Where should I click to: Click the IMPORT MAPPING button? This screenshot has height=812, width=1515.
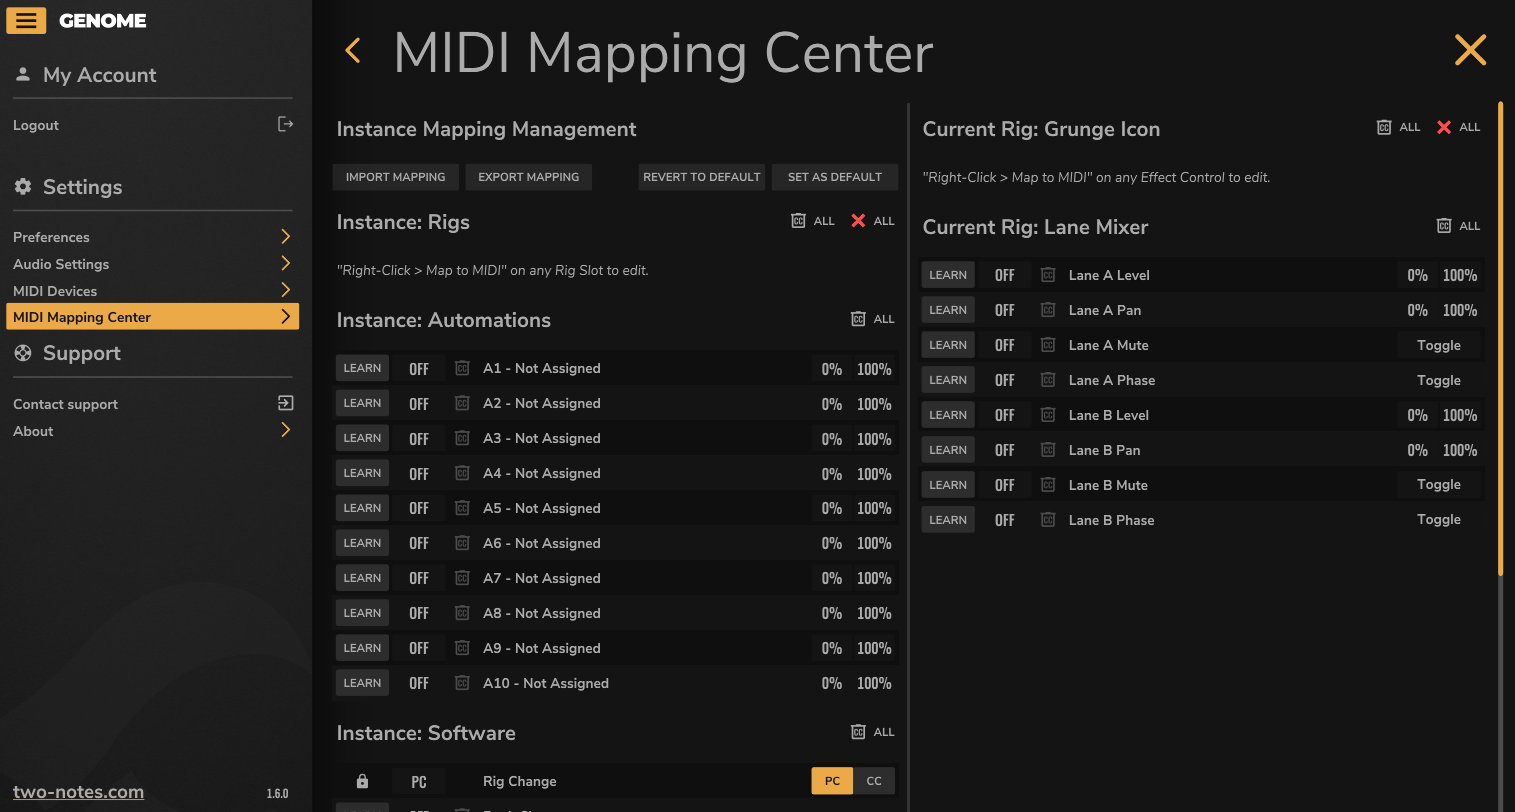[395, 177]
